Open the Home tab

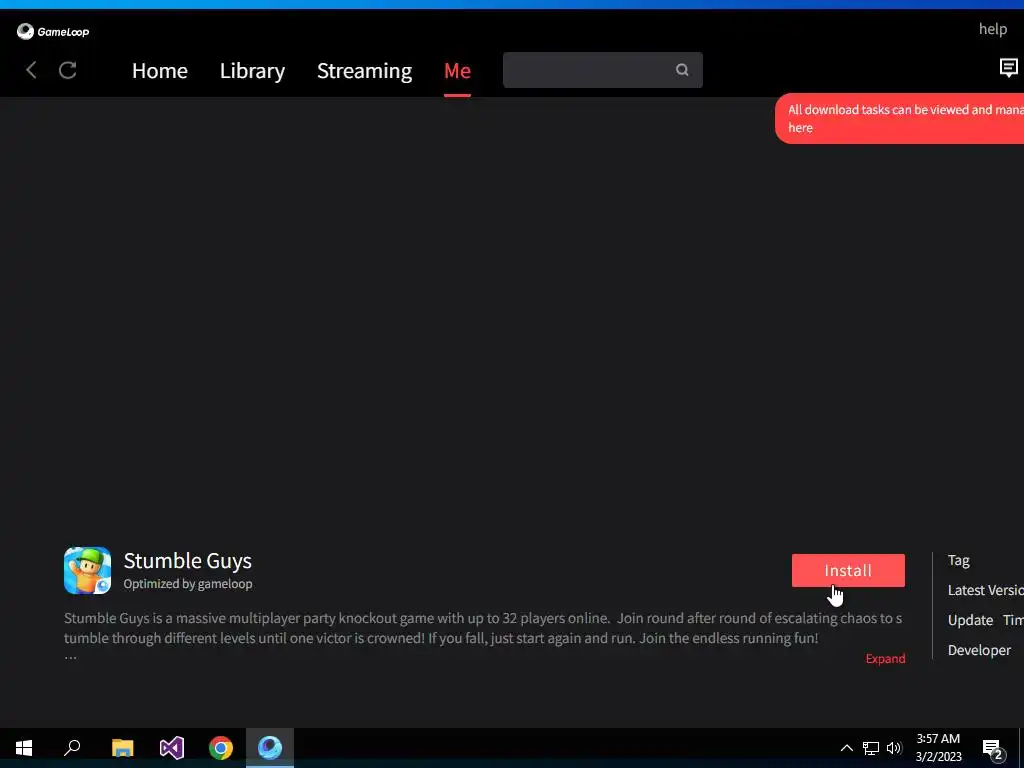click(160, 71)
